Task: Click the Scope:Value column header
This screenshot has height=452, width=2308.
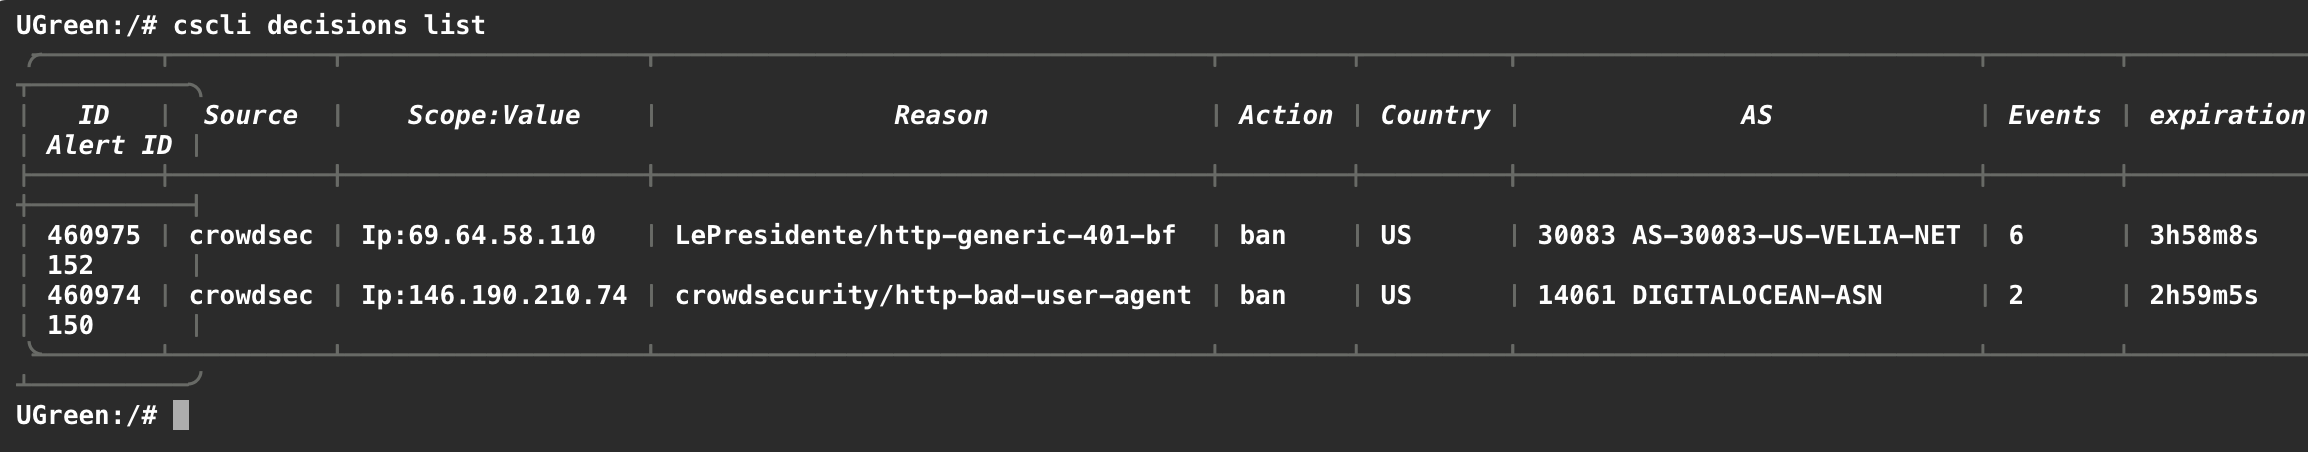Action: coord(493,116)
